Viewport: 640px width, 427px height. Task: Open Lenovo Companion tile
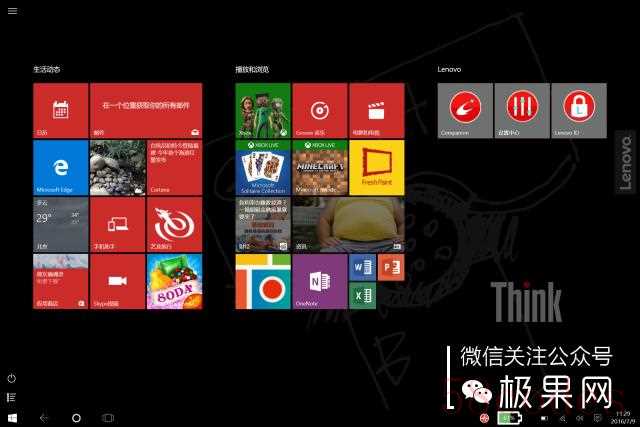(x=465, y=110)
